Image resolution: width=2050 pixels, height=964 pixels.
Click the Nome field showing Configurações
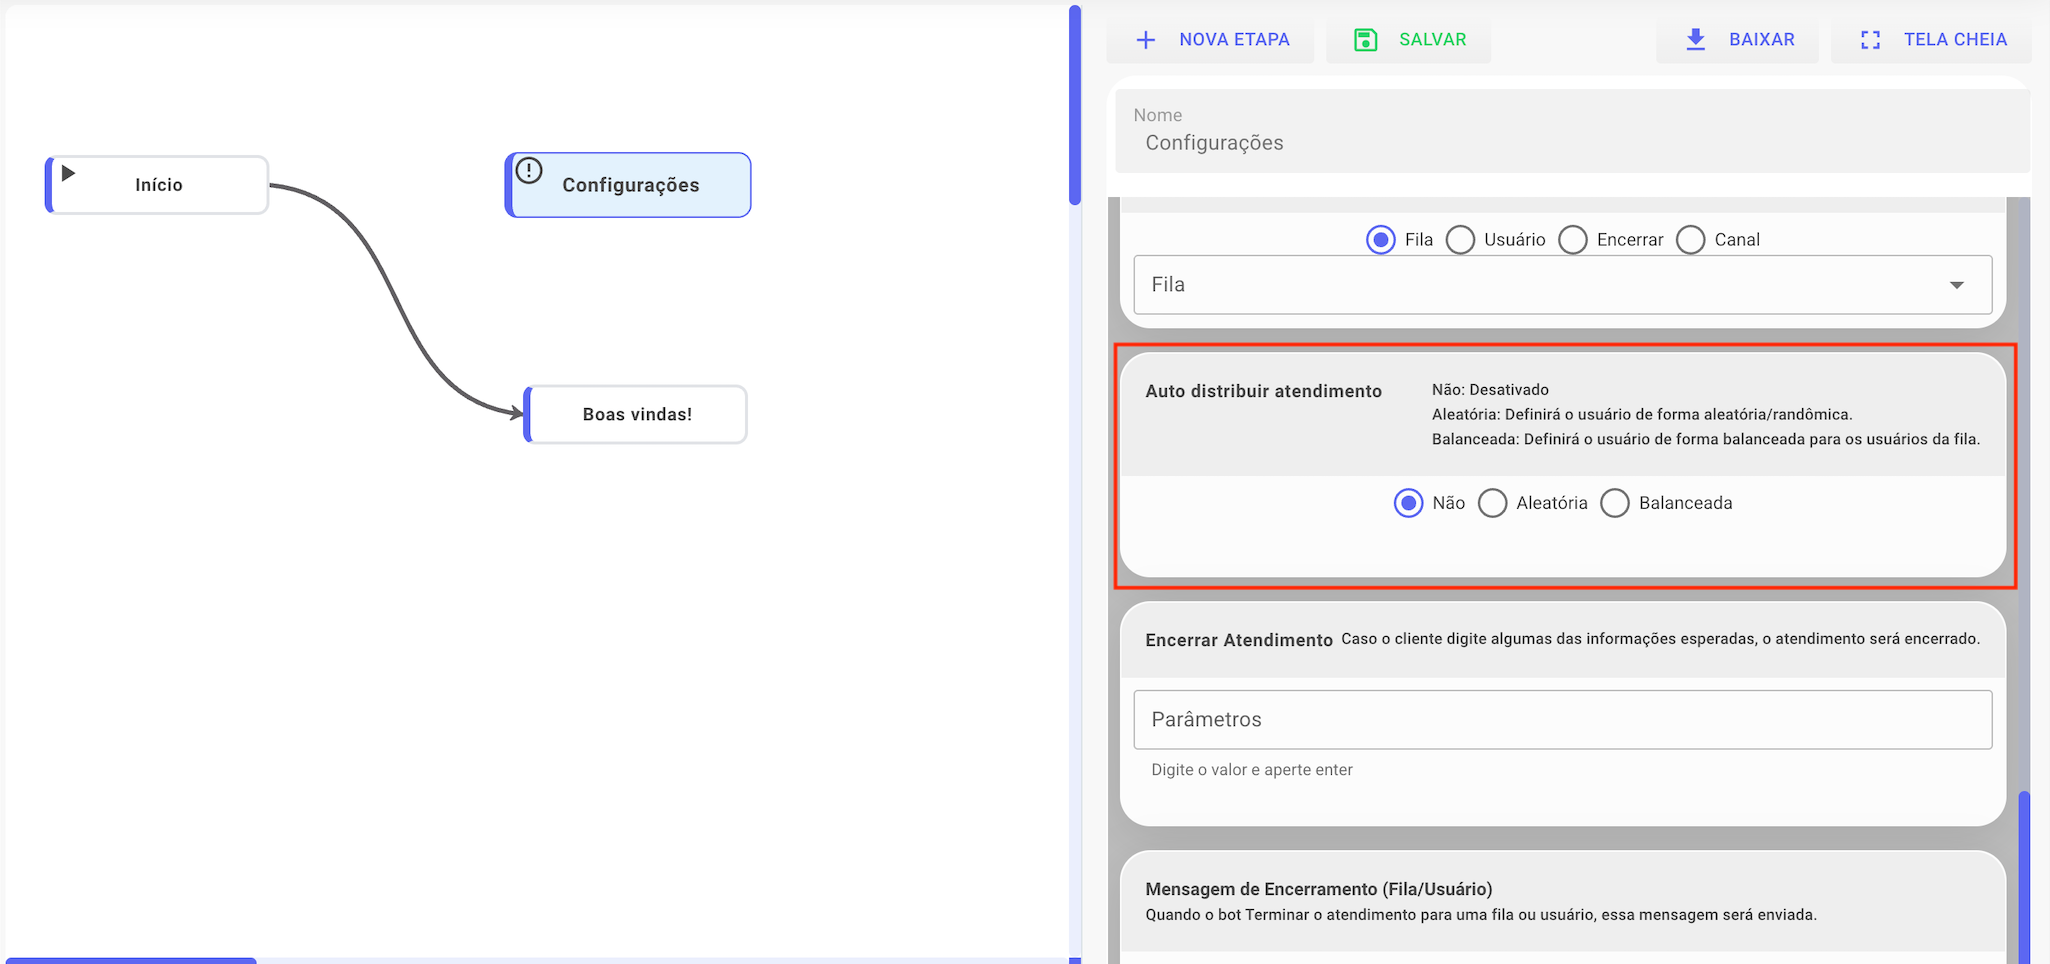click(x=1572, y=131)
